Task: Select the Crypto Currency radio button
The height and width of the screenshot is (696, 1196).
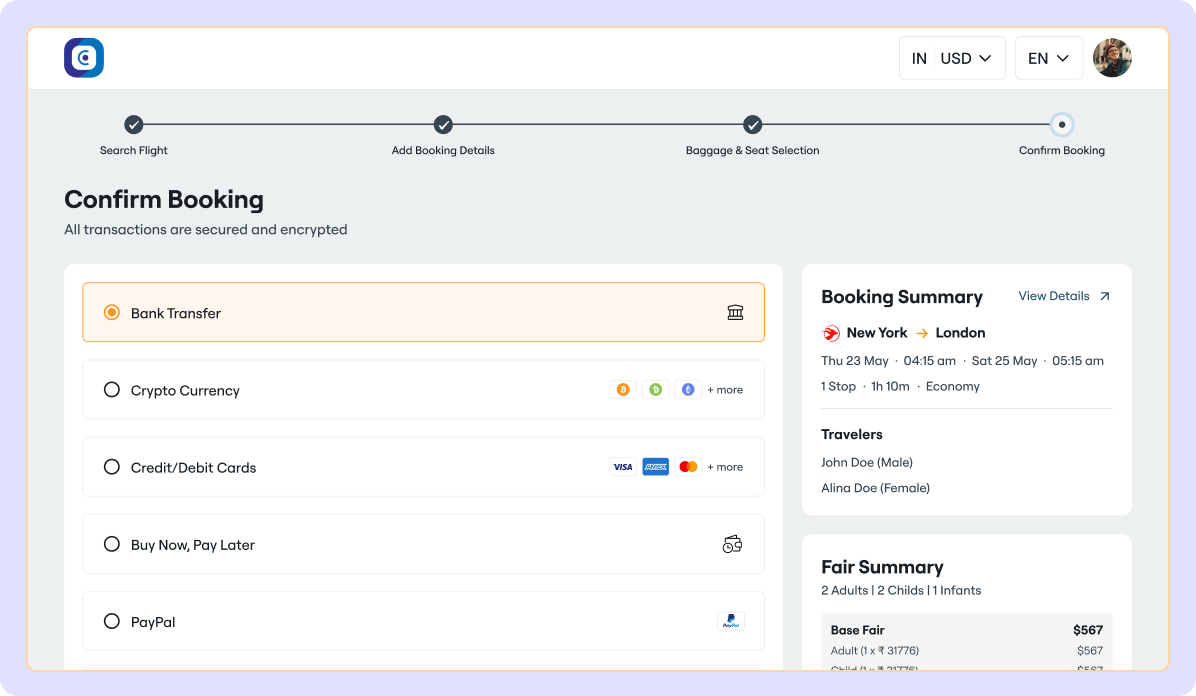Action: (111, 389)
